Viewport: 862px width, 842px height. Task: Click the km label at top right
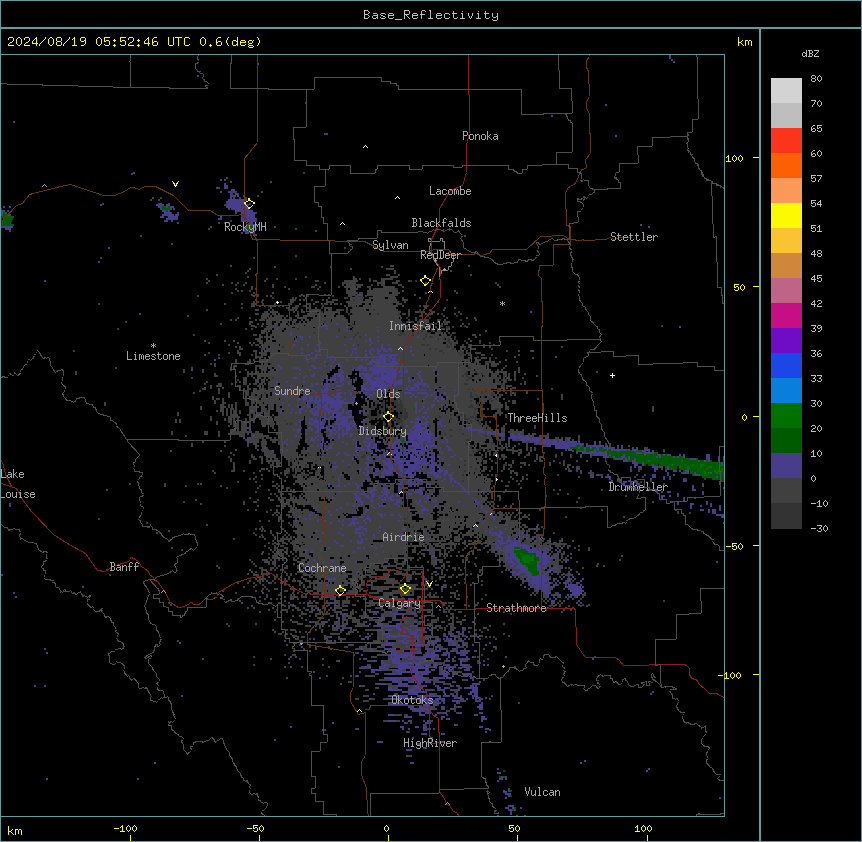coord(745,42)
